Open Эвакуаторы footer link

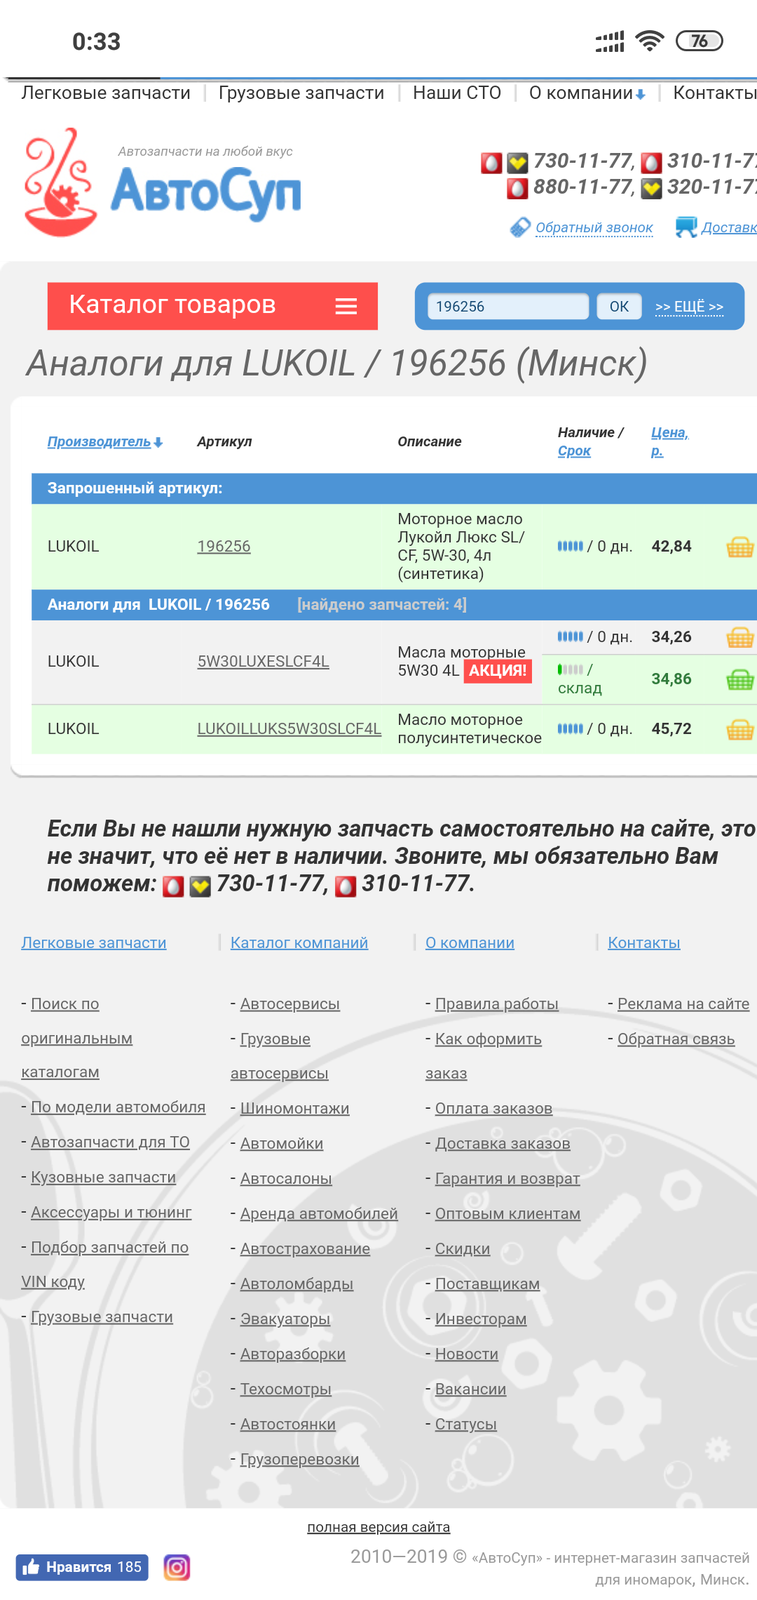pos(285,1319)
